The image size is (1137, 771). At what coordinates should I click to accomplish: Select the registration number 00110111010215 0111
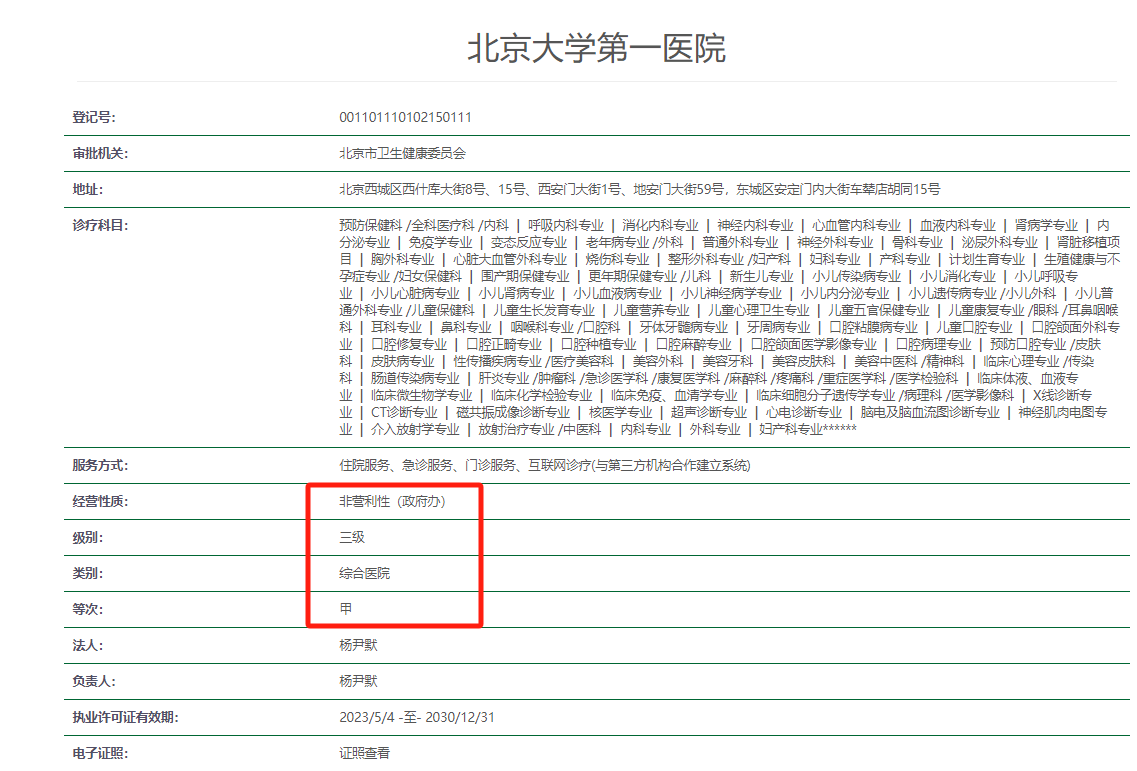(405, 117)
